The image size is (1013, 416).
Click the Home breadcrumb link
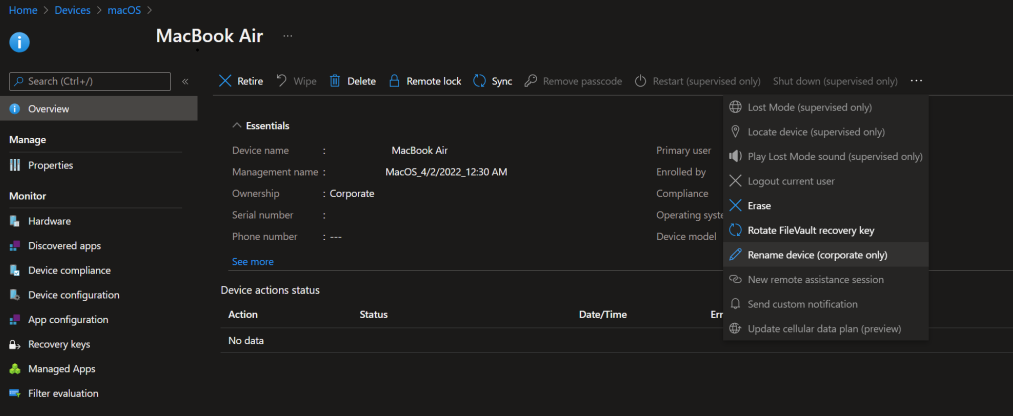[23, 10]
